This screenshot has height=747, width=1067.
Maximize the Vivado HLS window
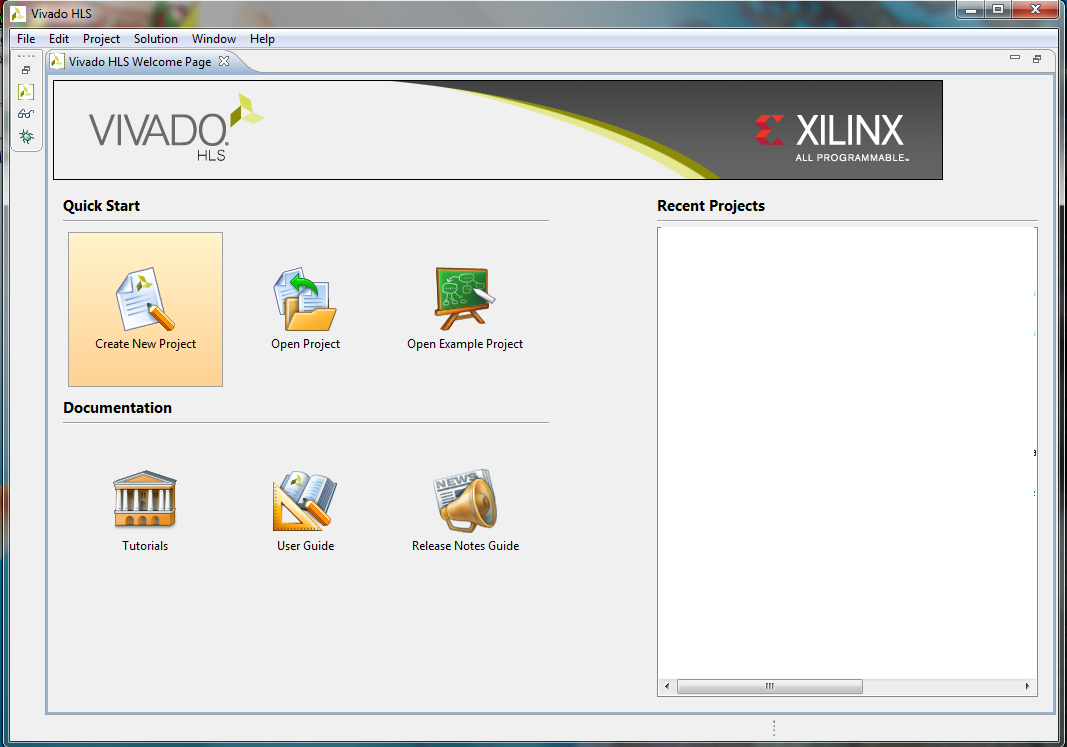pyautogui.click(x=998, y=10)
